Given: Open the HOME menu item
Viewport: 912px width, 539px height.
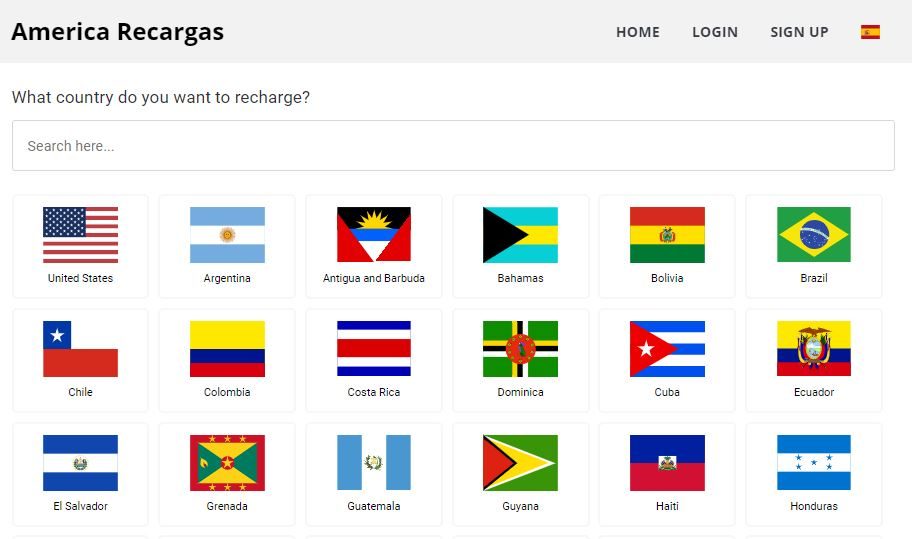Looking at the screenshot, I should 638,32.
